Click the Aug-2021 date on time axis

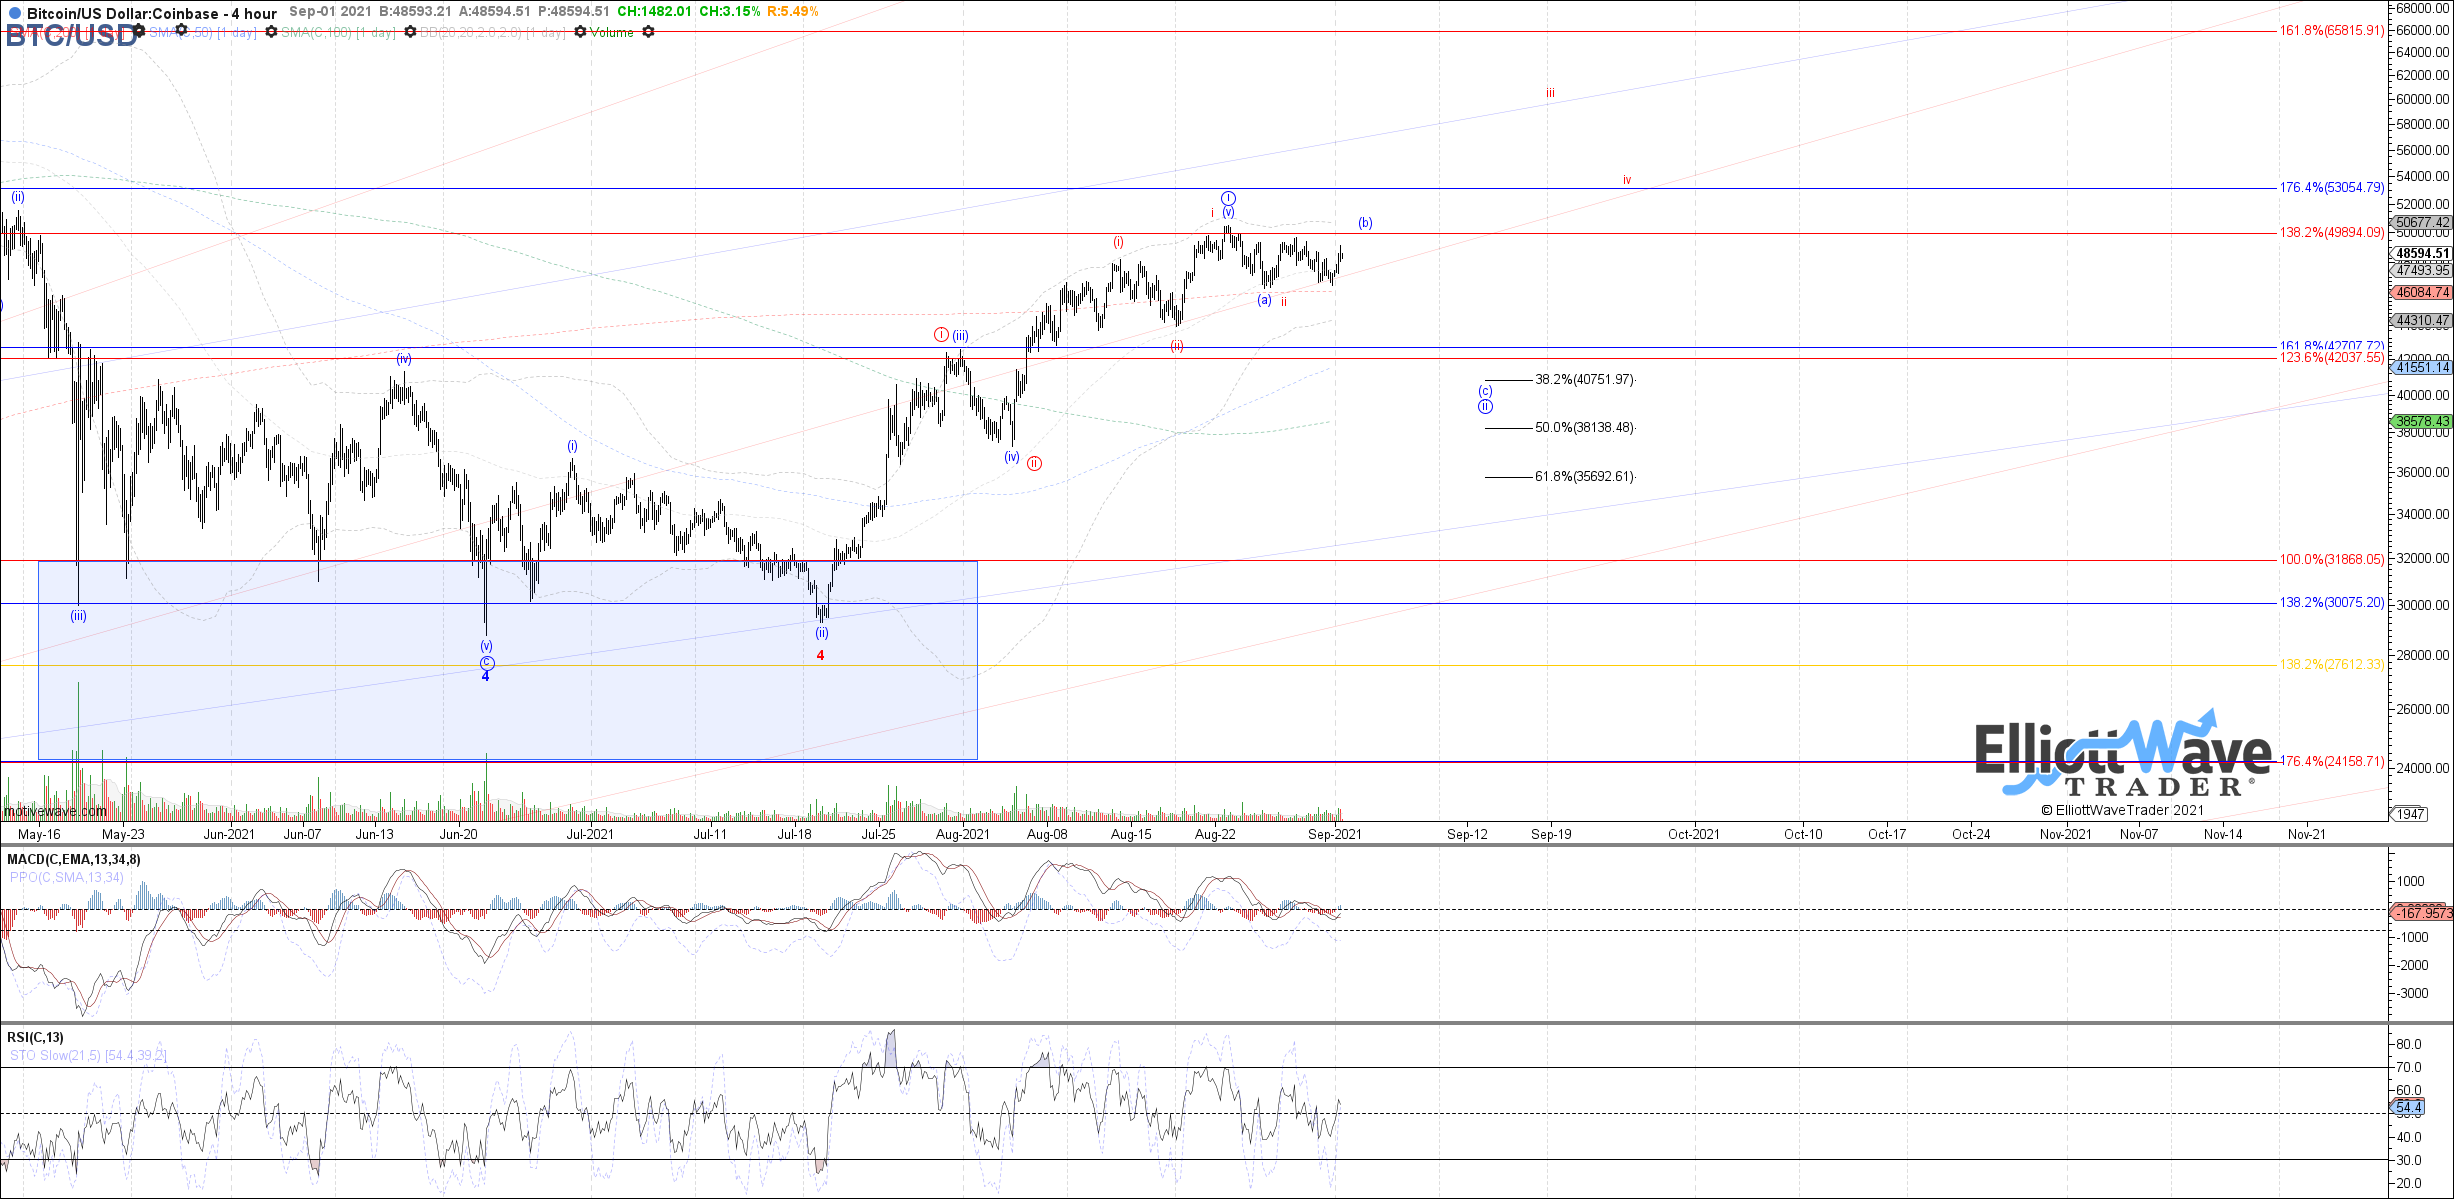963,834
